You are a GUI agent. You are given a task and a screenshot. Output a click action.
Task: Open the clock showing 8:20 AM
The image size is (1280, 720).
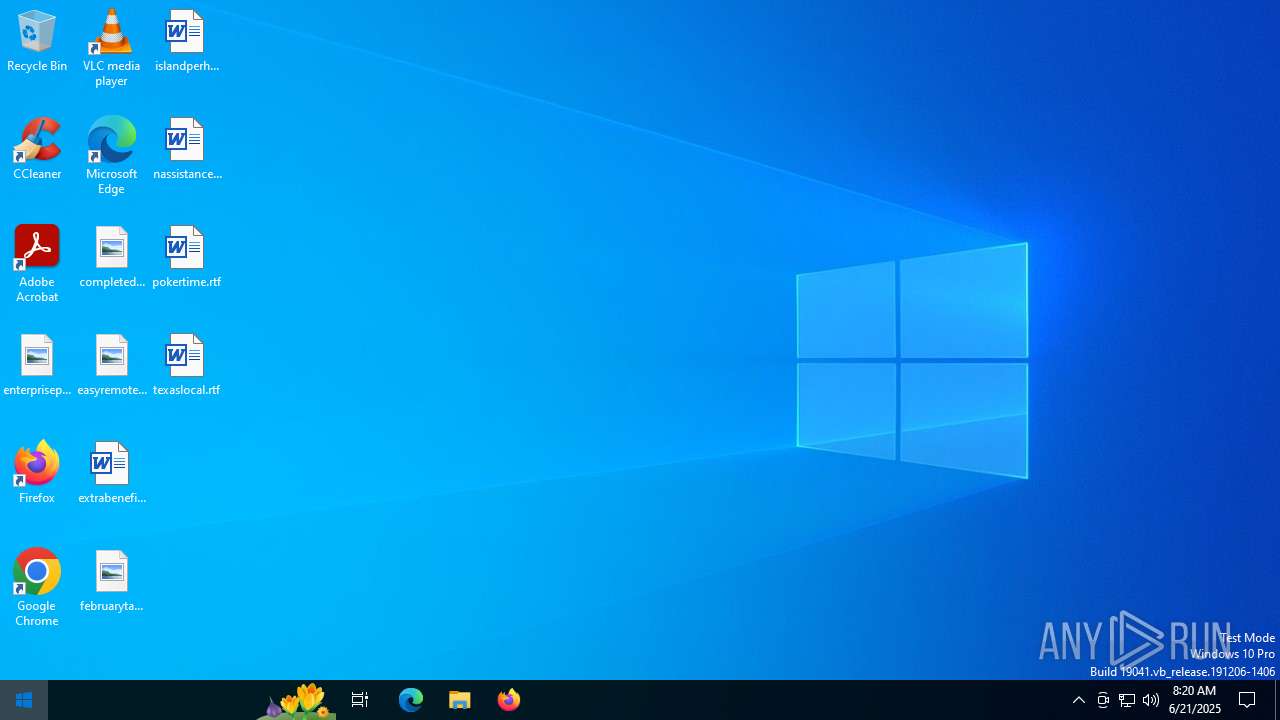1195,700
